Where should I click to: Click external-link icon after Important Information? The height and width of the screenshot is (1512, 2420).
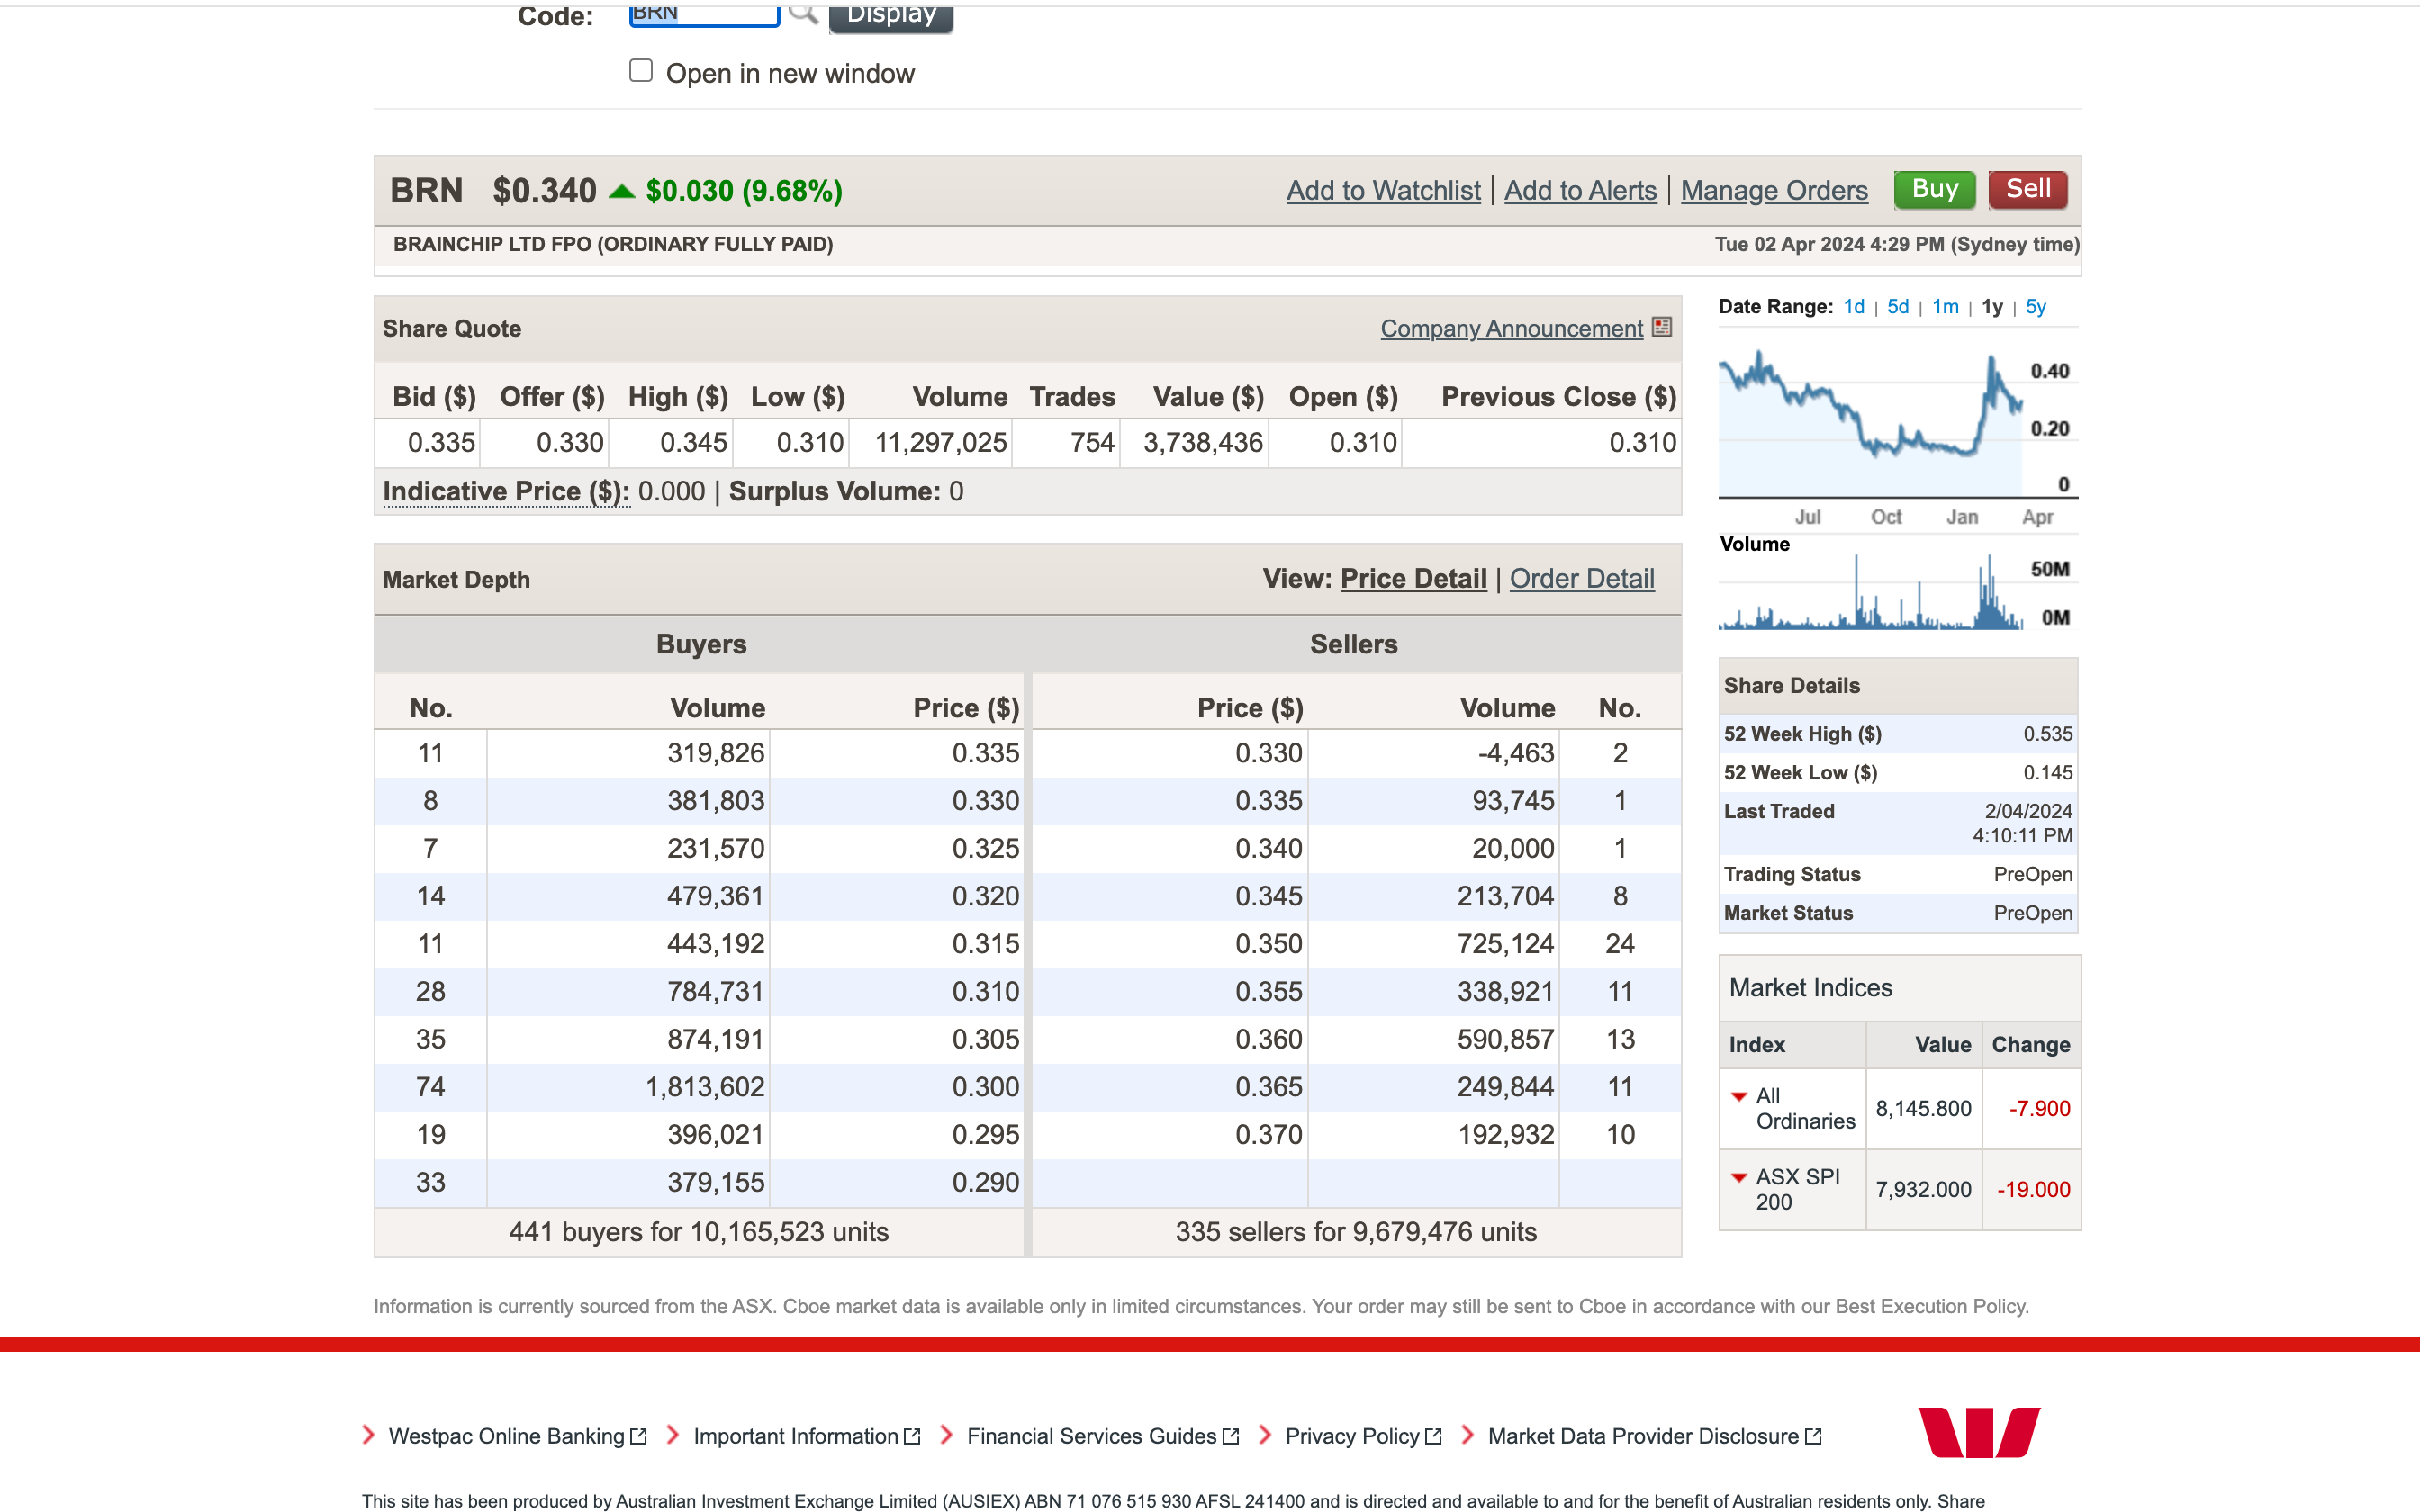pyautogui.click(x=912, y=1436)
